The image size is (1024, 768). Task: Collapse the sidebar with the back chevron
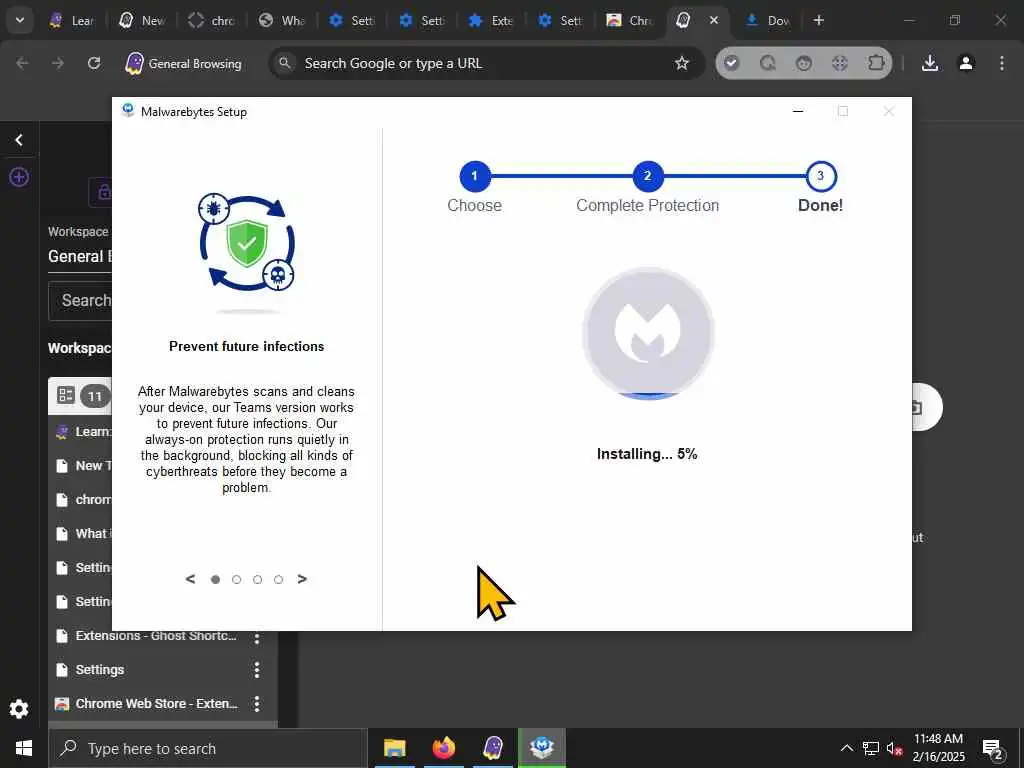(x=19, y=140)
